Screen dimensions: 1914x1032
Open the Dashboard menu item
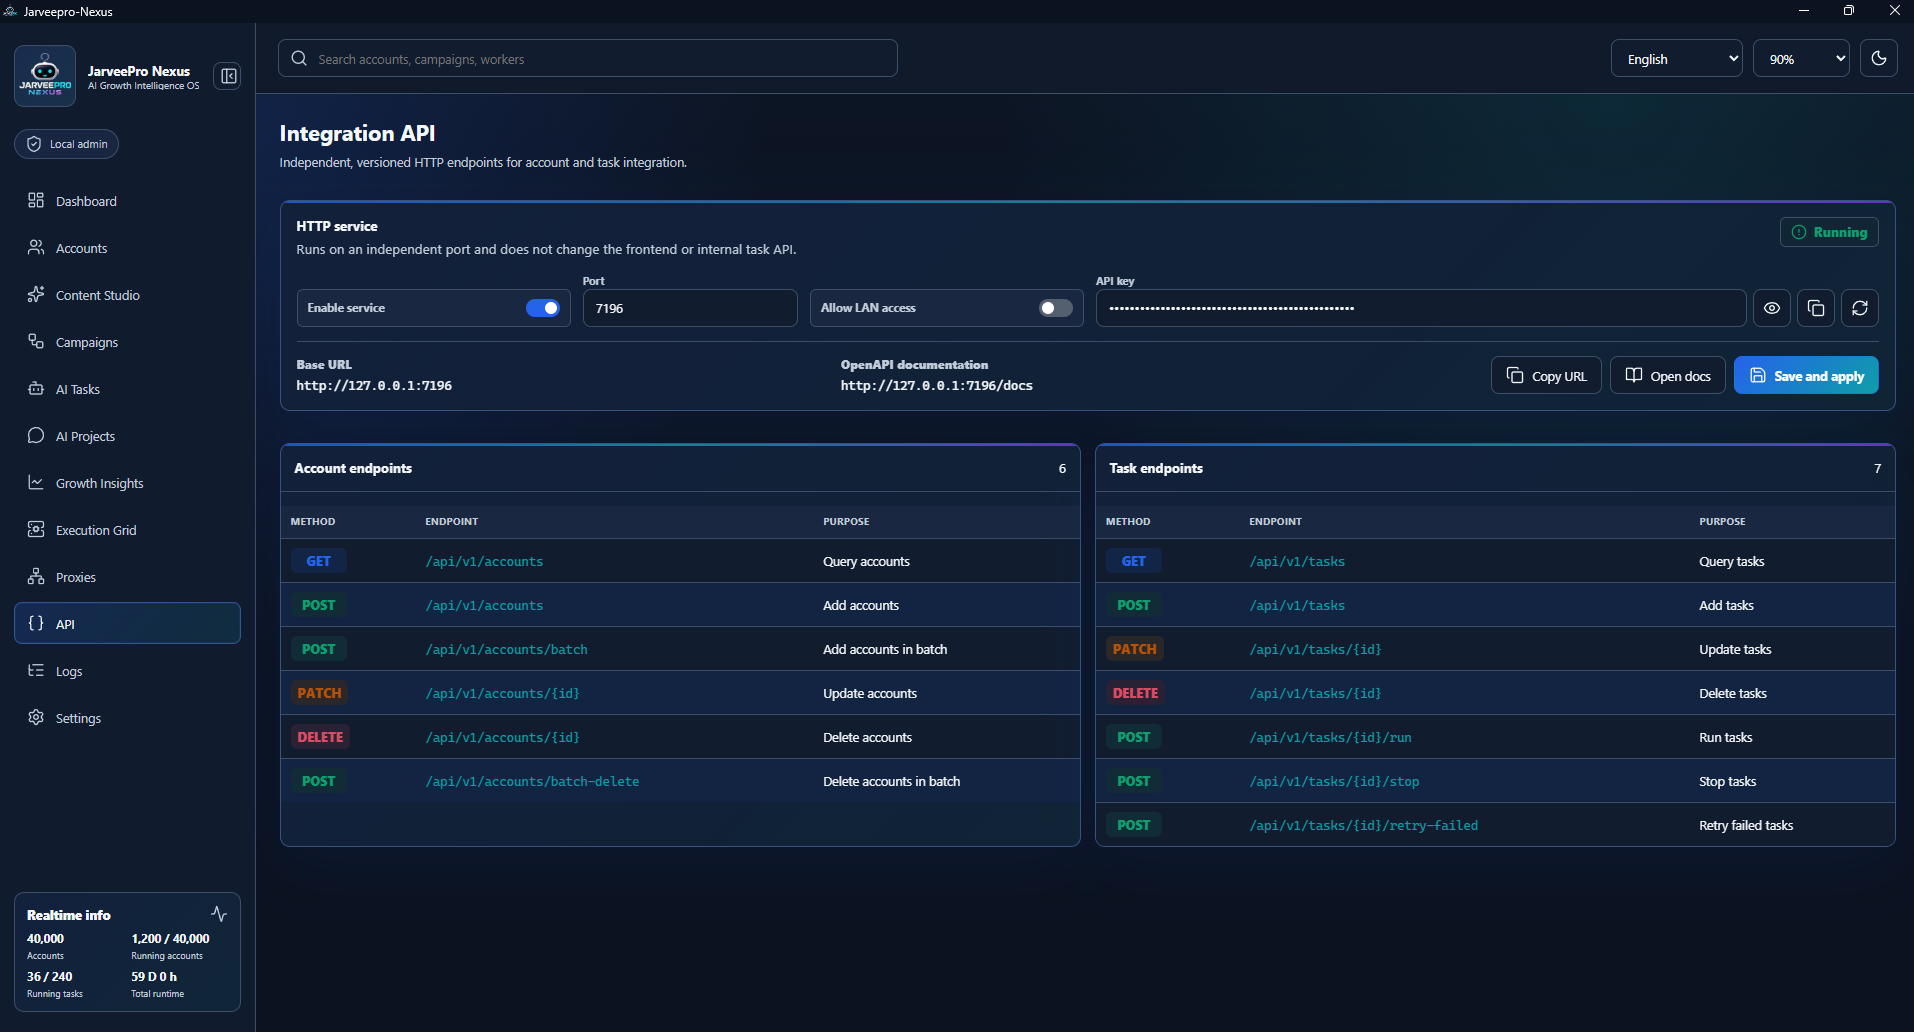tap(127, 201)
